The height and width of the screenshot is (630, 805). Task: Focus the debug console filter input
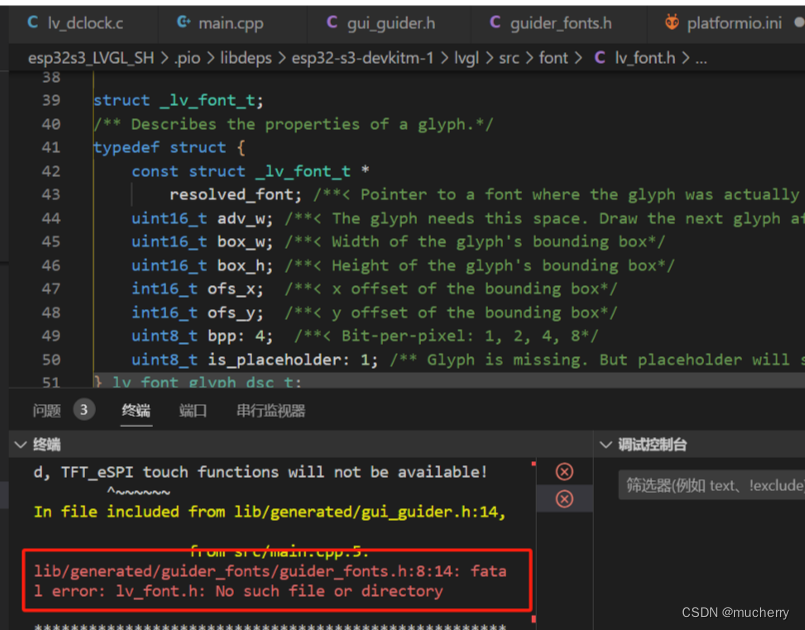pyautogui.click(x=712, y=485)
